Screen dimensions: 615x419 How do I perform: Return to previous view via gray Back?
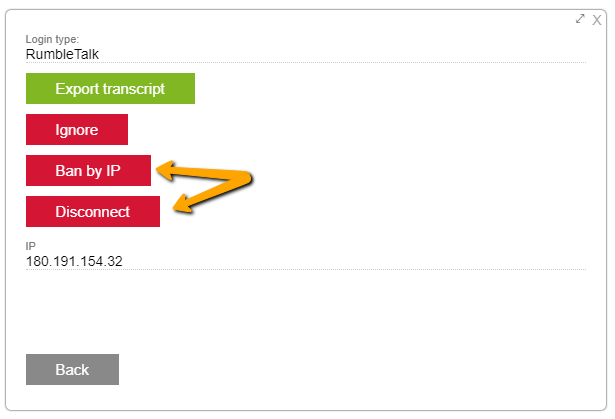point(72,369)
